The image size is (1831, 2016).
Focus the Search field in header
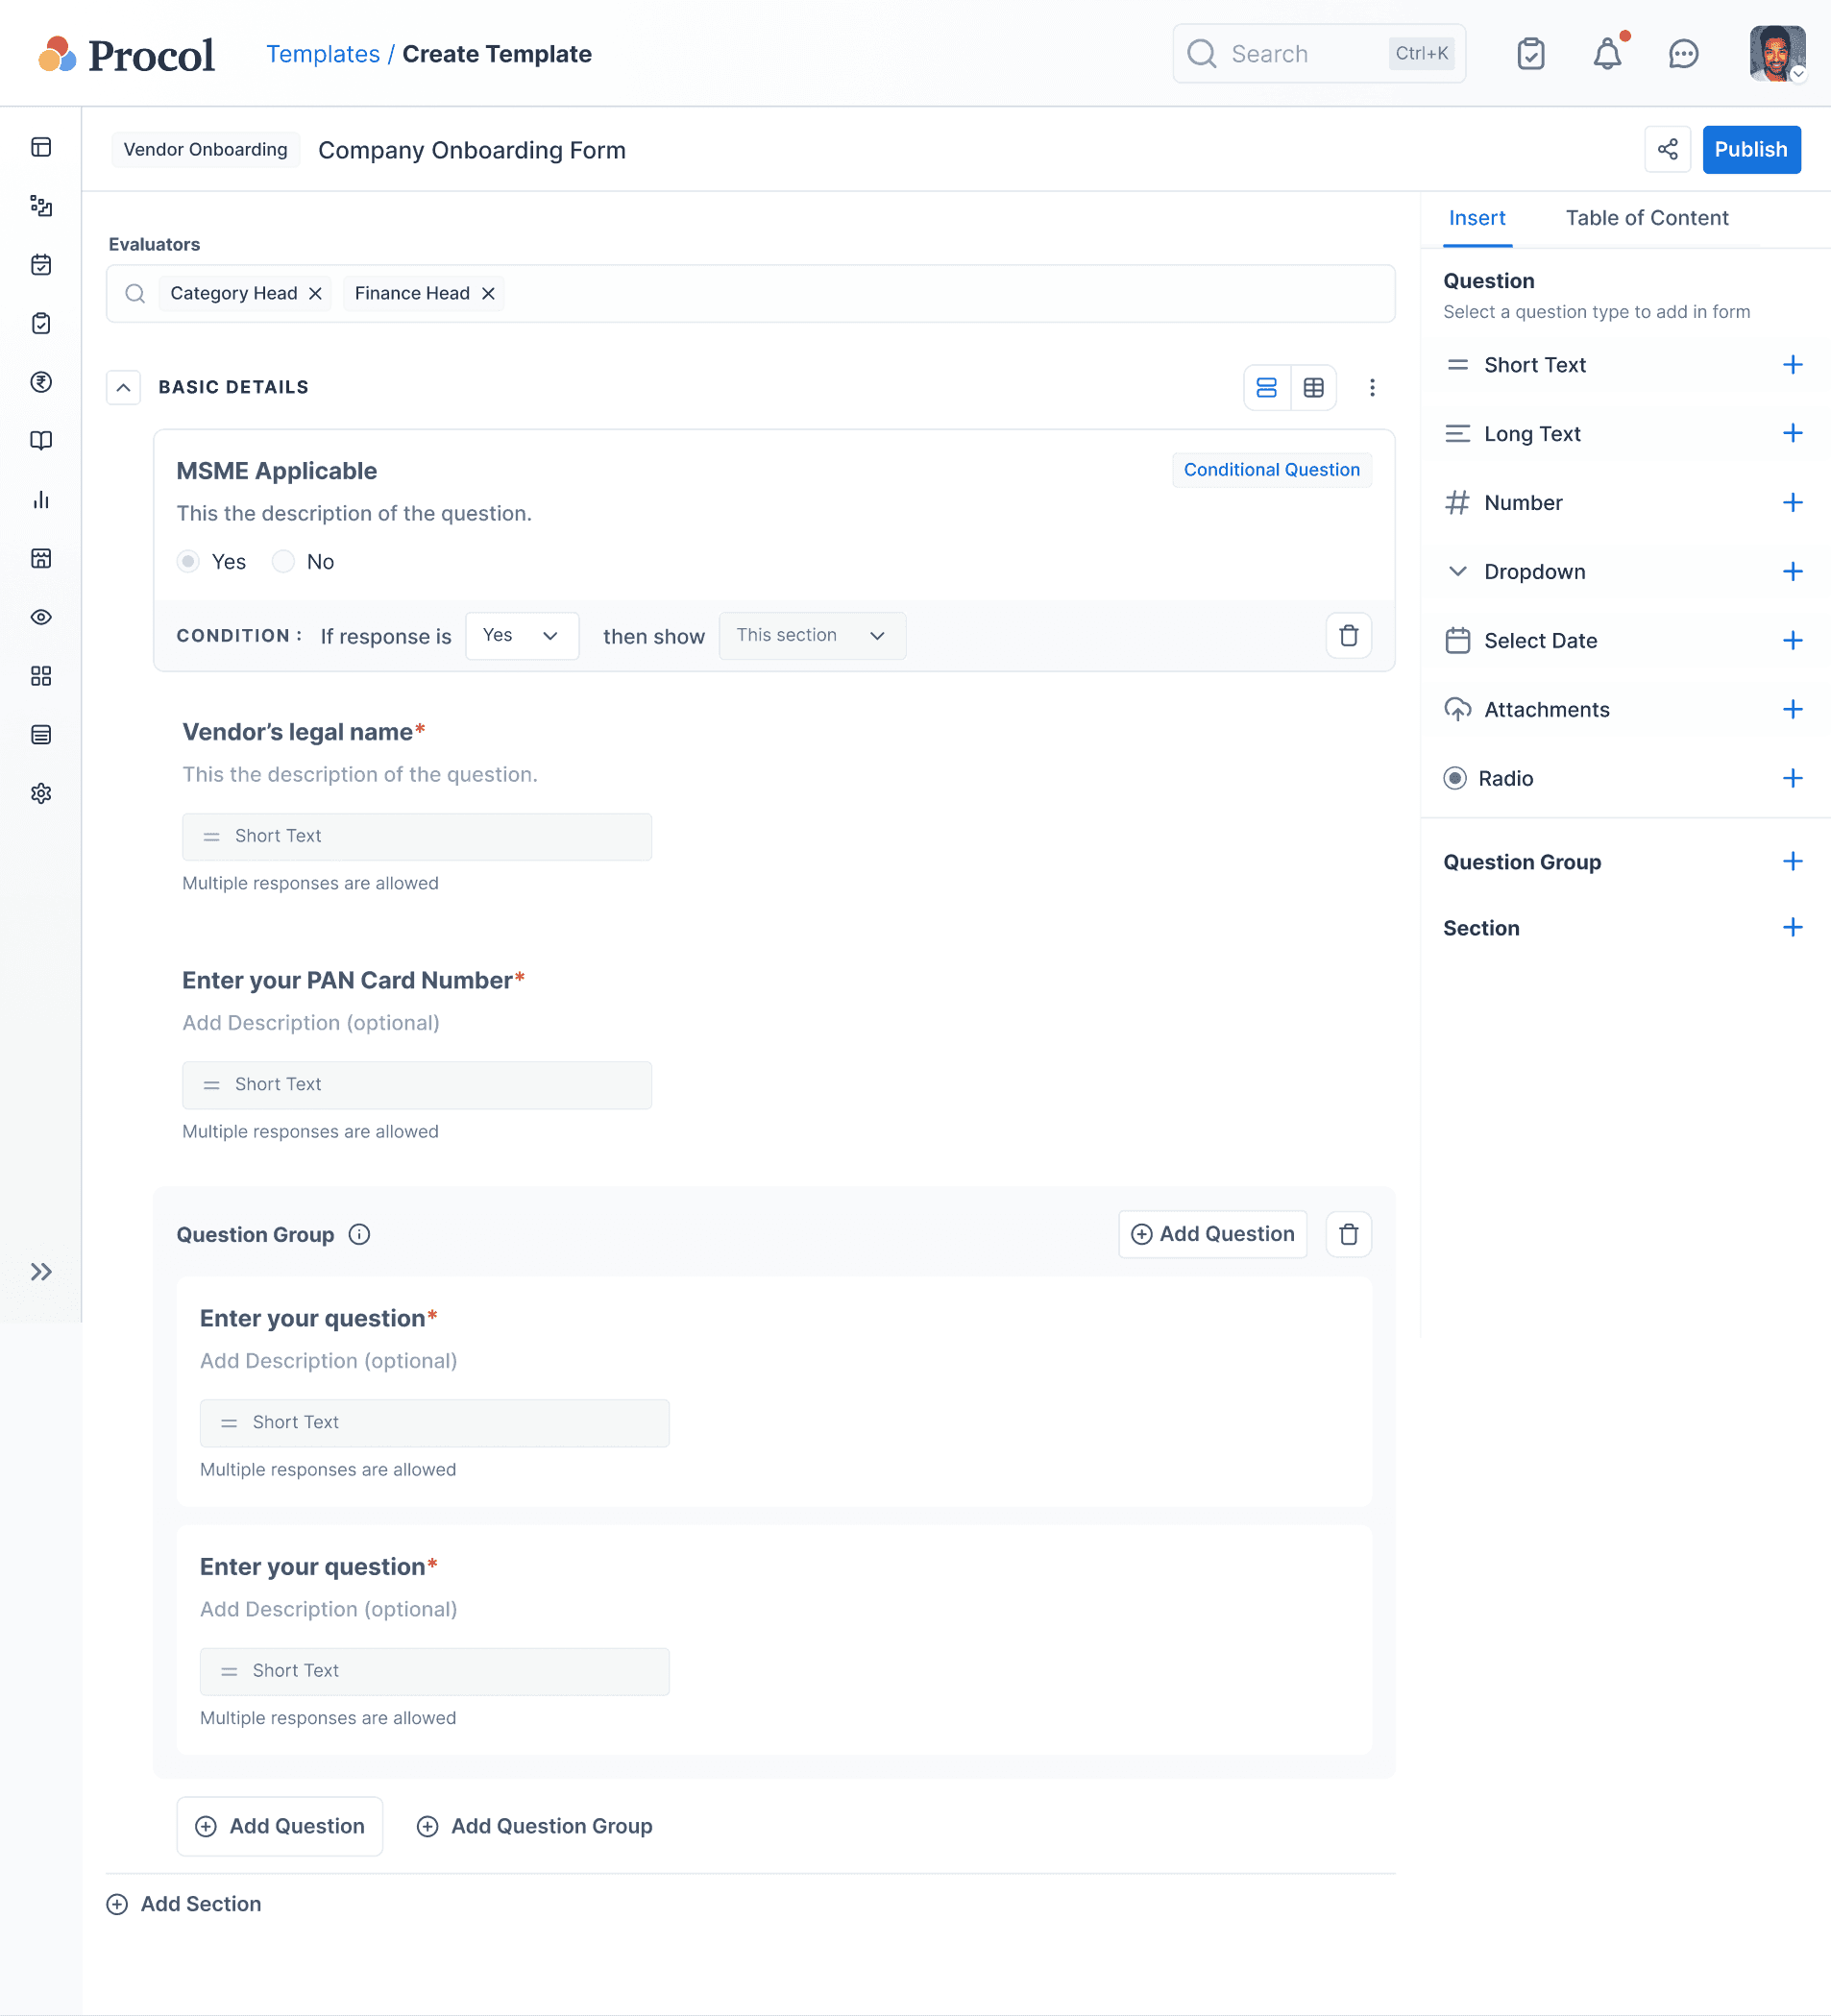click(x=1319, y=54)
